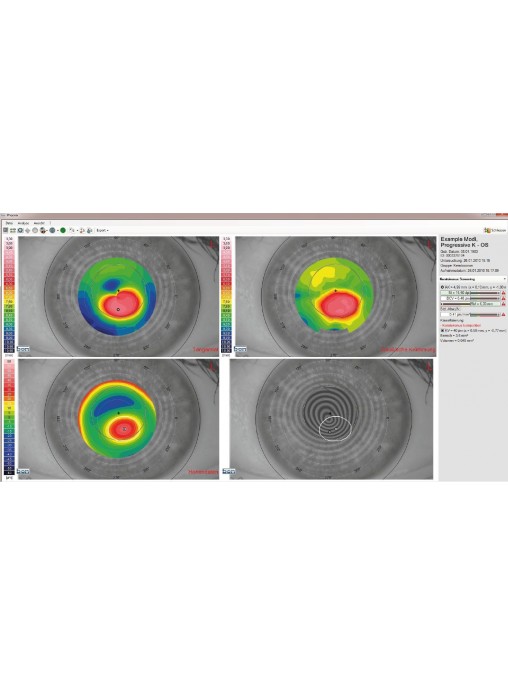Click the Skala button on the ring image panel
The image size is (508, 696).
pos(229,471)
